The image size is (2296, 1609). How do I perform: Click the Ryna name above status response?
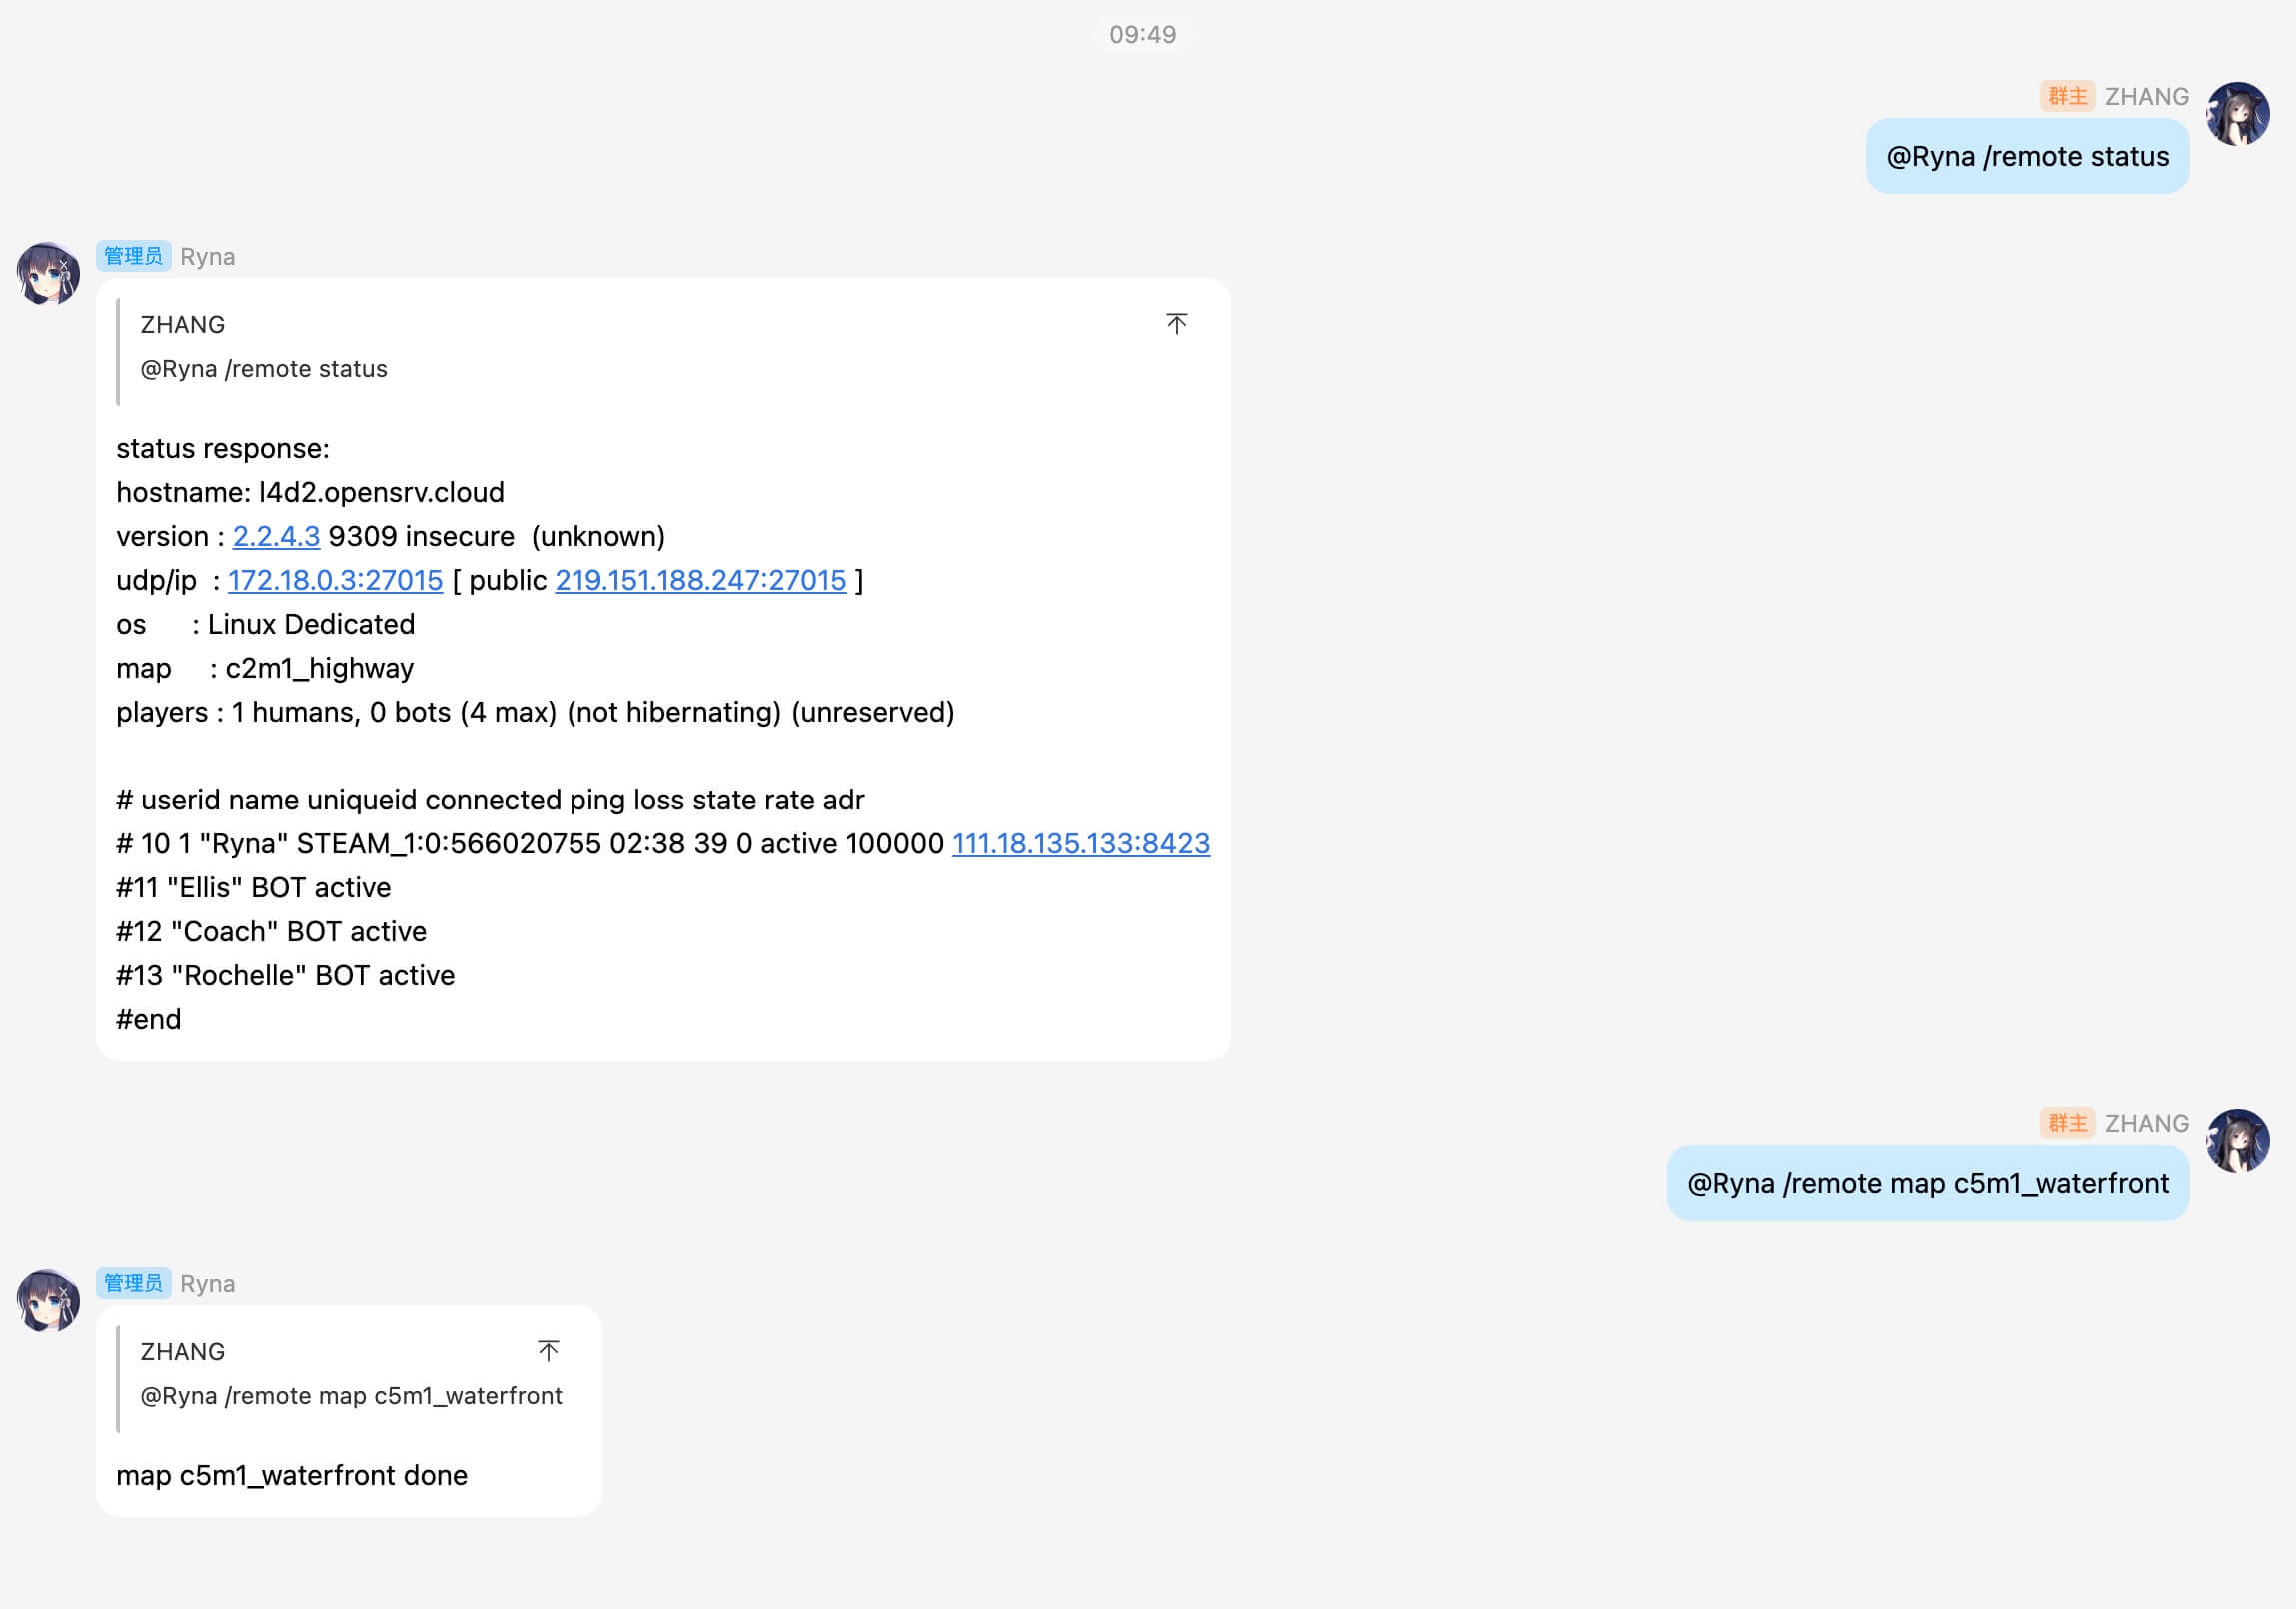click(207, 256)
